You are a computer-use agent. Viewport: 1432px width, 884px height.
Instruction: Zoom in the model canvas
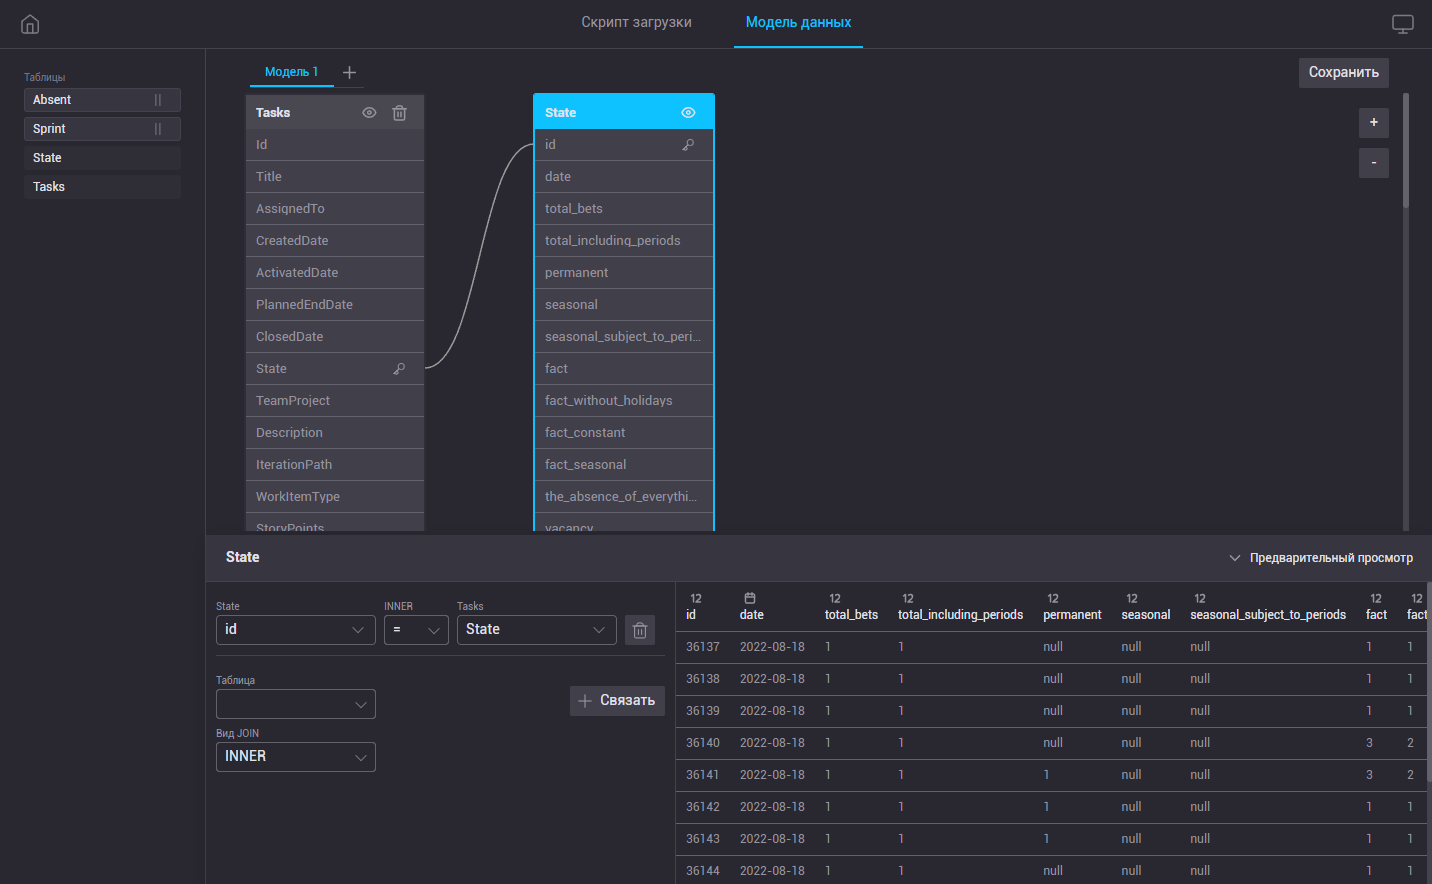1374,122
